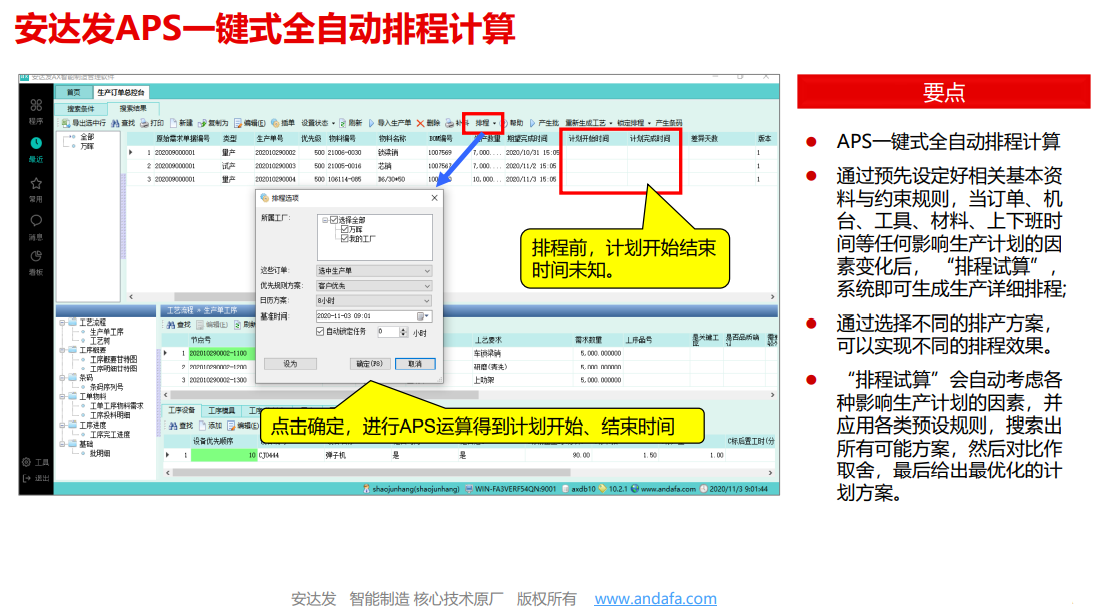
Task: Open the 排程 toolbar dropdown
Action: [485, 123]
